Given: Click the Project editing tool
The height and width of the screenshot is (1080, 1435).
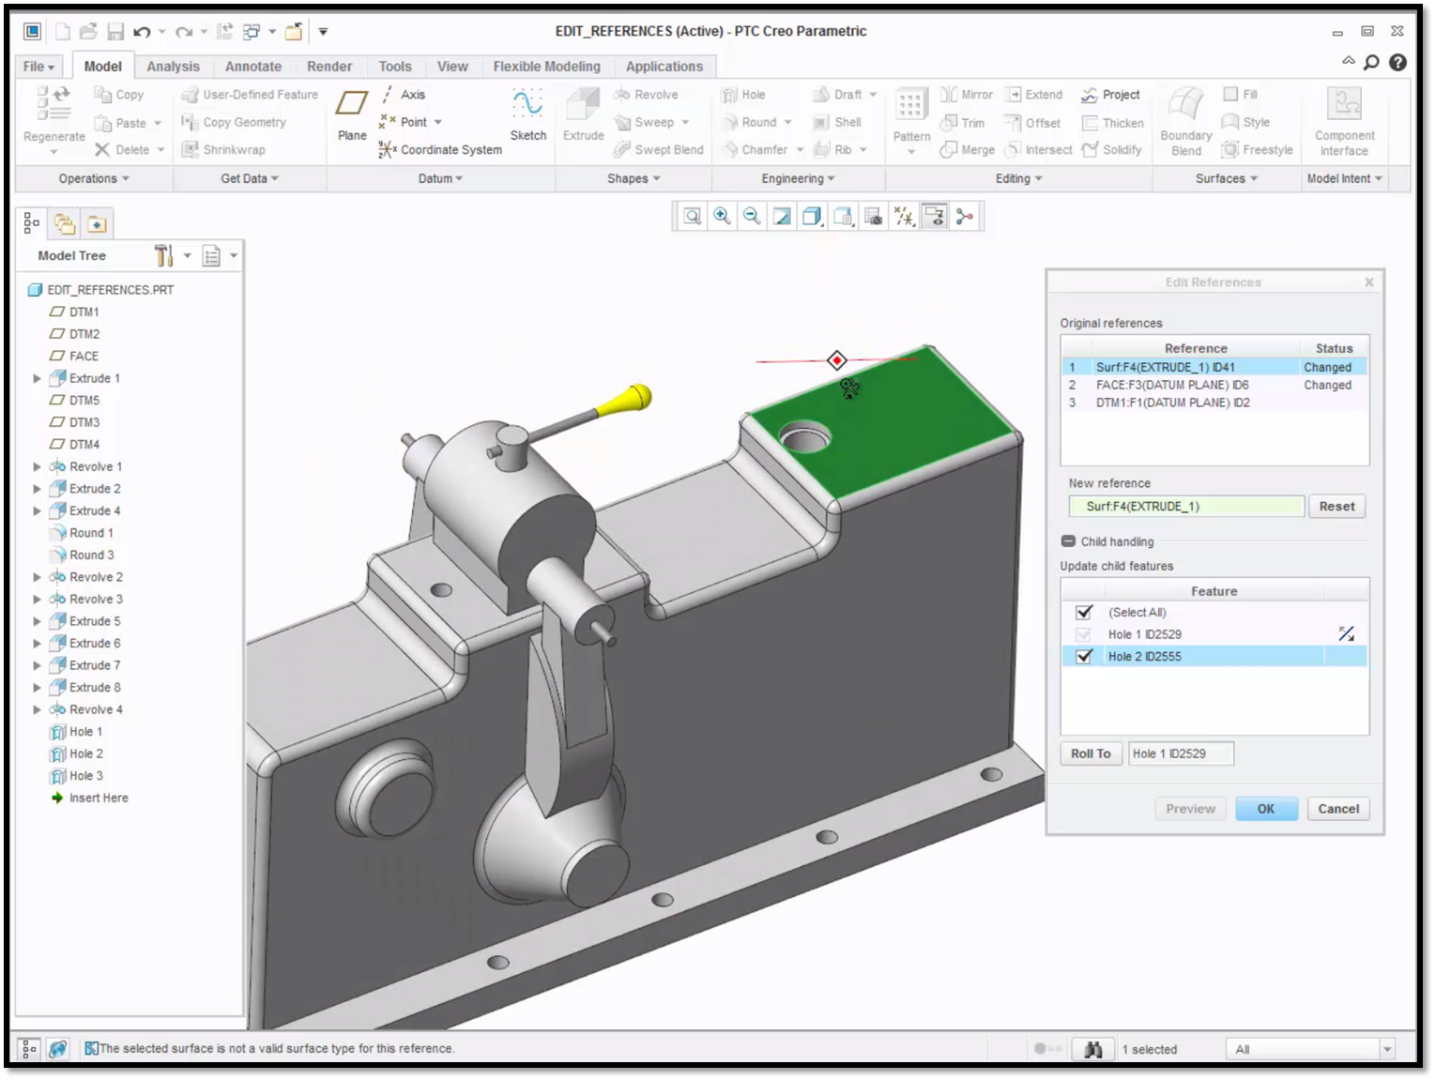Looking at the screenshot, I should point(1110,95).
